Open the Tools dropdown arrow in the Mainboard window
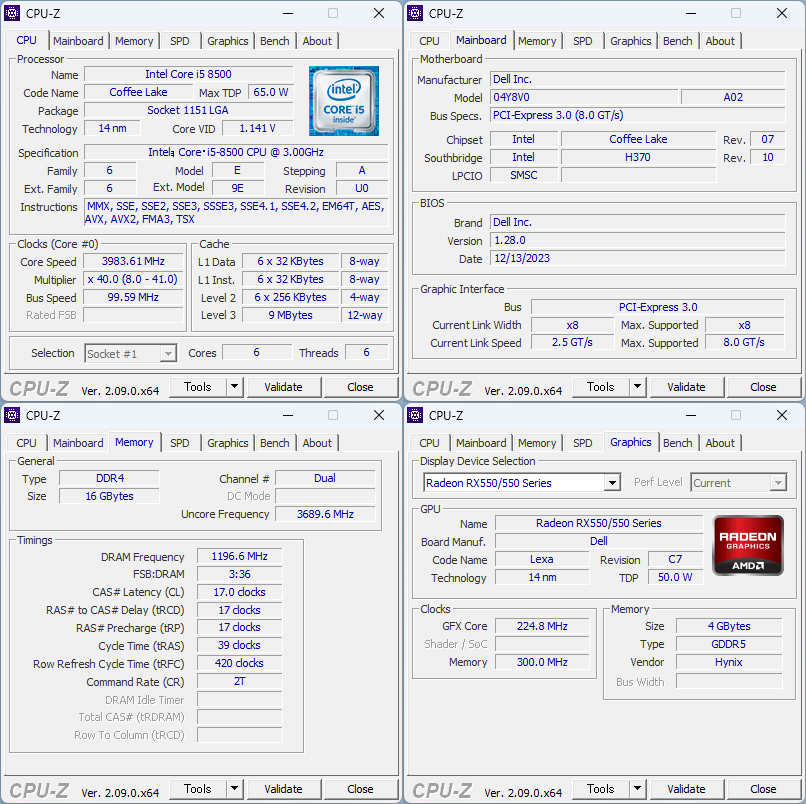The image size is (806, 804). (637, 387)
